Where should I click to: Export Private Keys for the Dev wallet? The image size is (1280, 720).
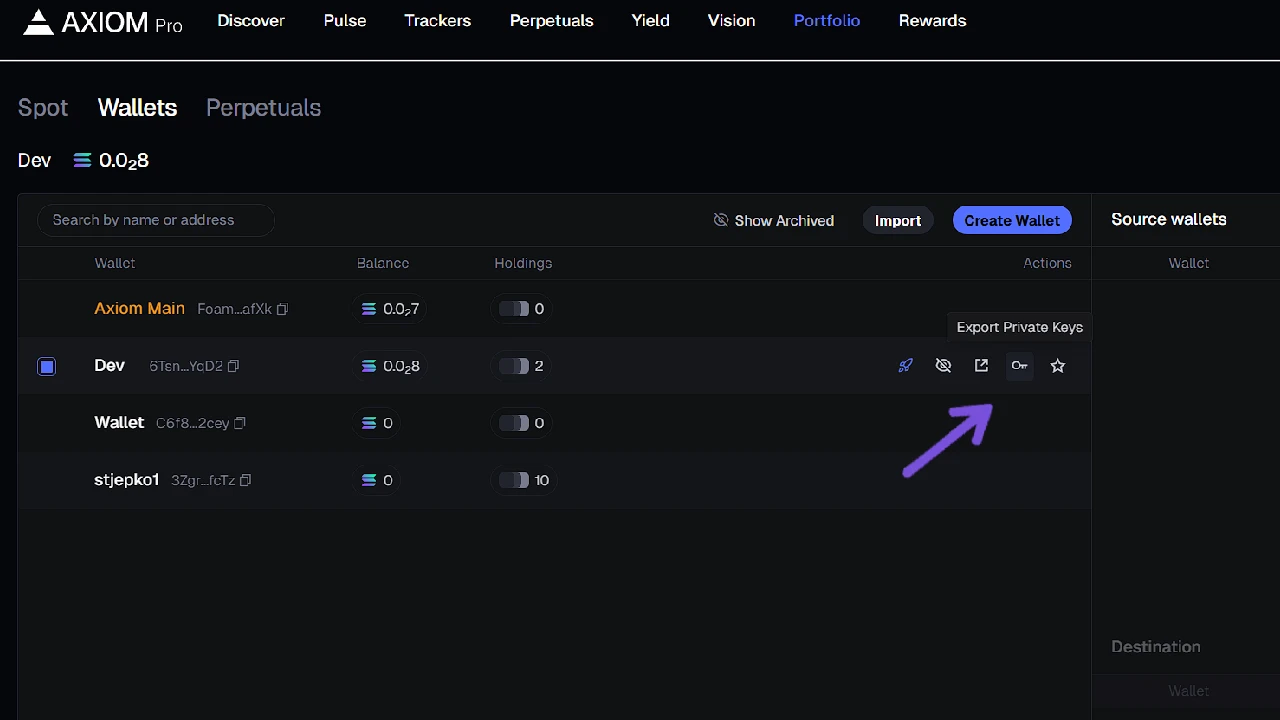(1019, 365)
